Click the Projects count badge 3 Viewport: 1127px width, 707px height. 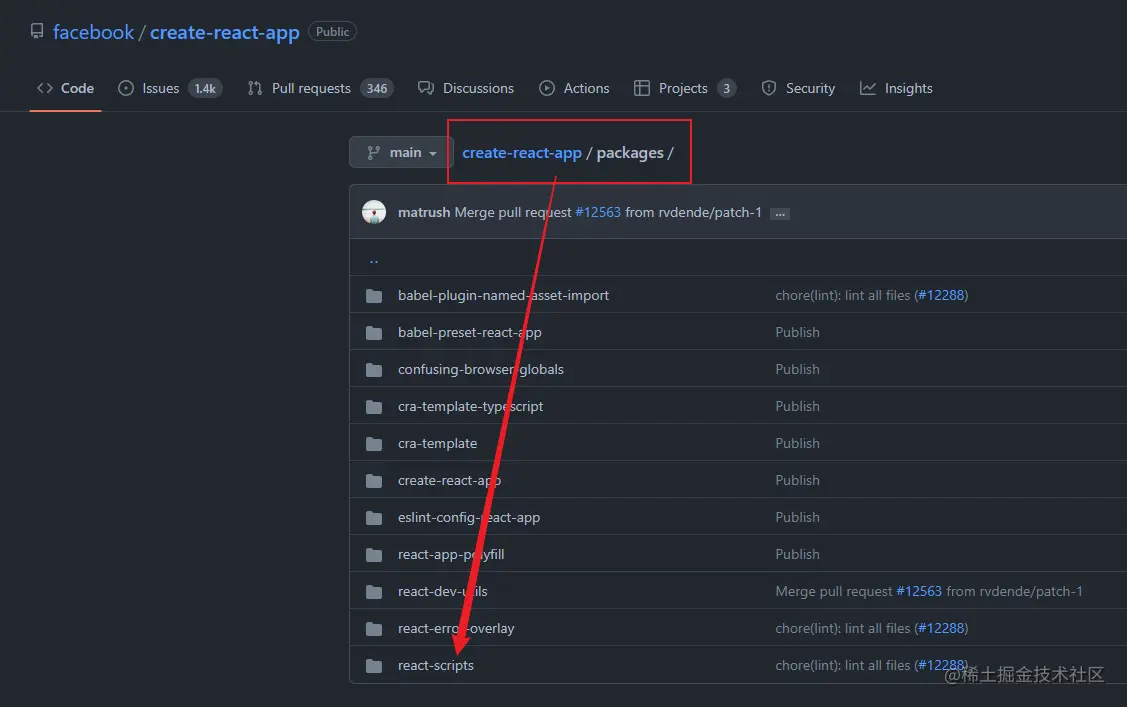[x=727, y=88]
